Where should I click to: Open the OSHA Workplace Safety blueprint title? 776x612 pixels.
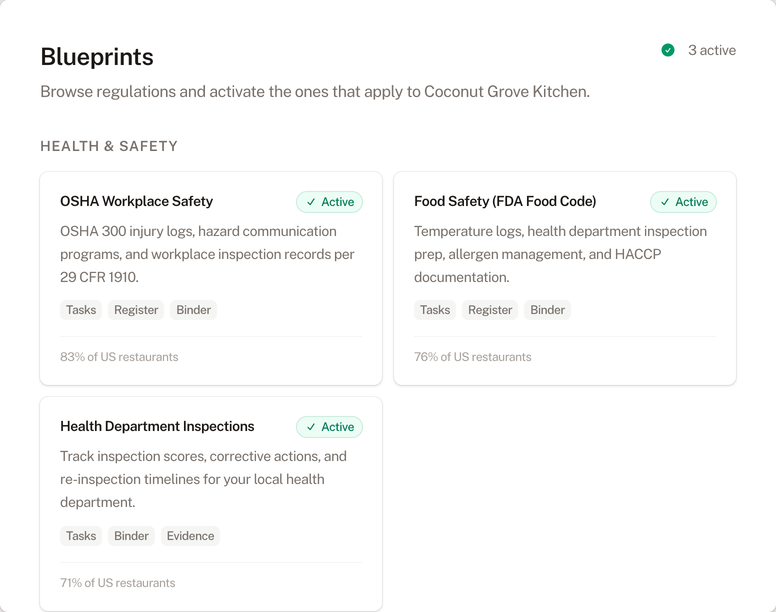[136, 201]
